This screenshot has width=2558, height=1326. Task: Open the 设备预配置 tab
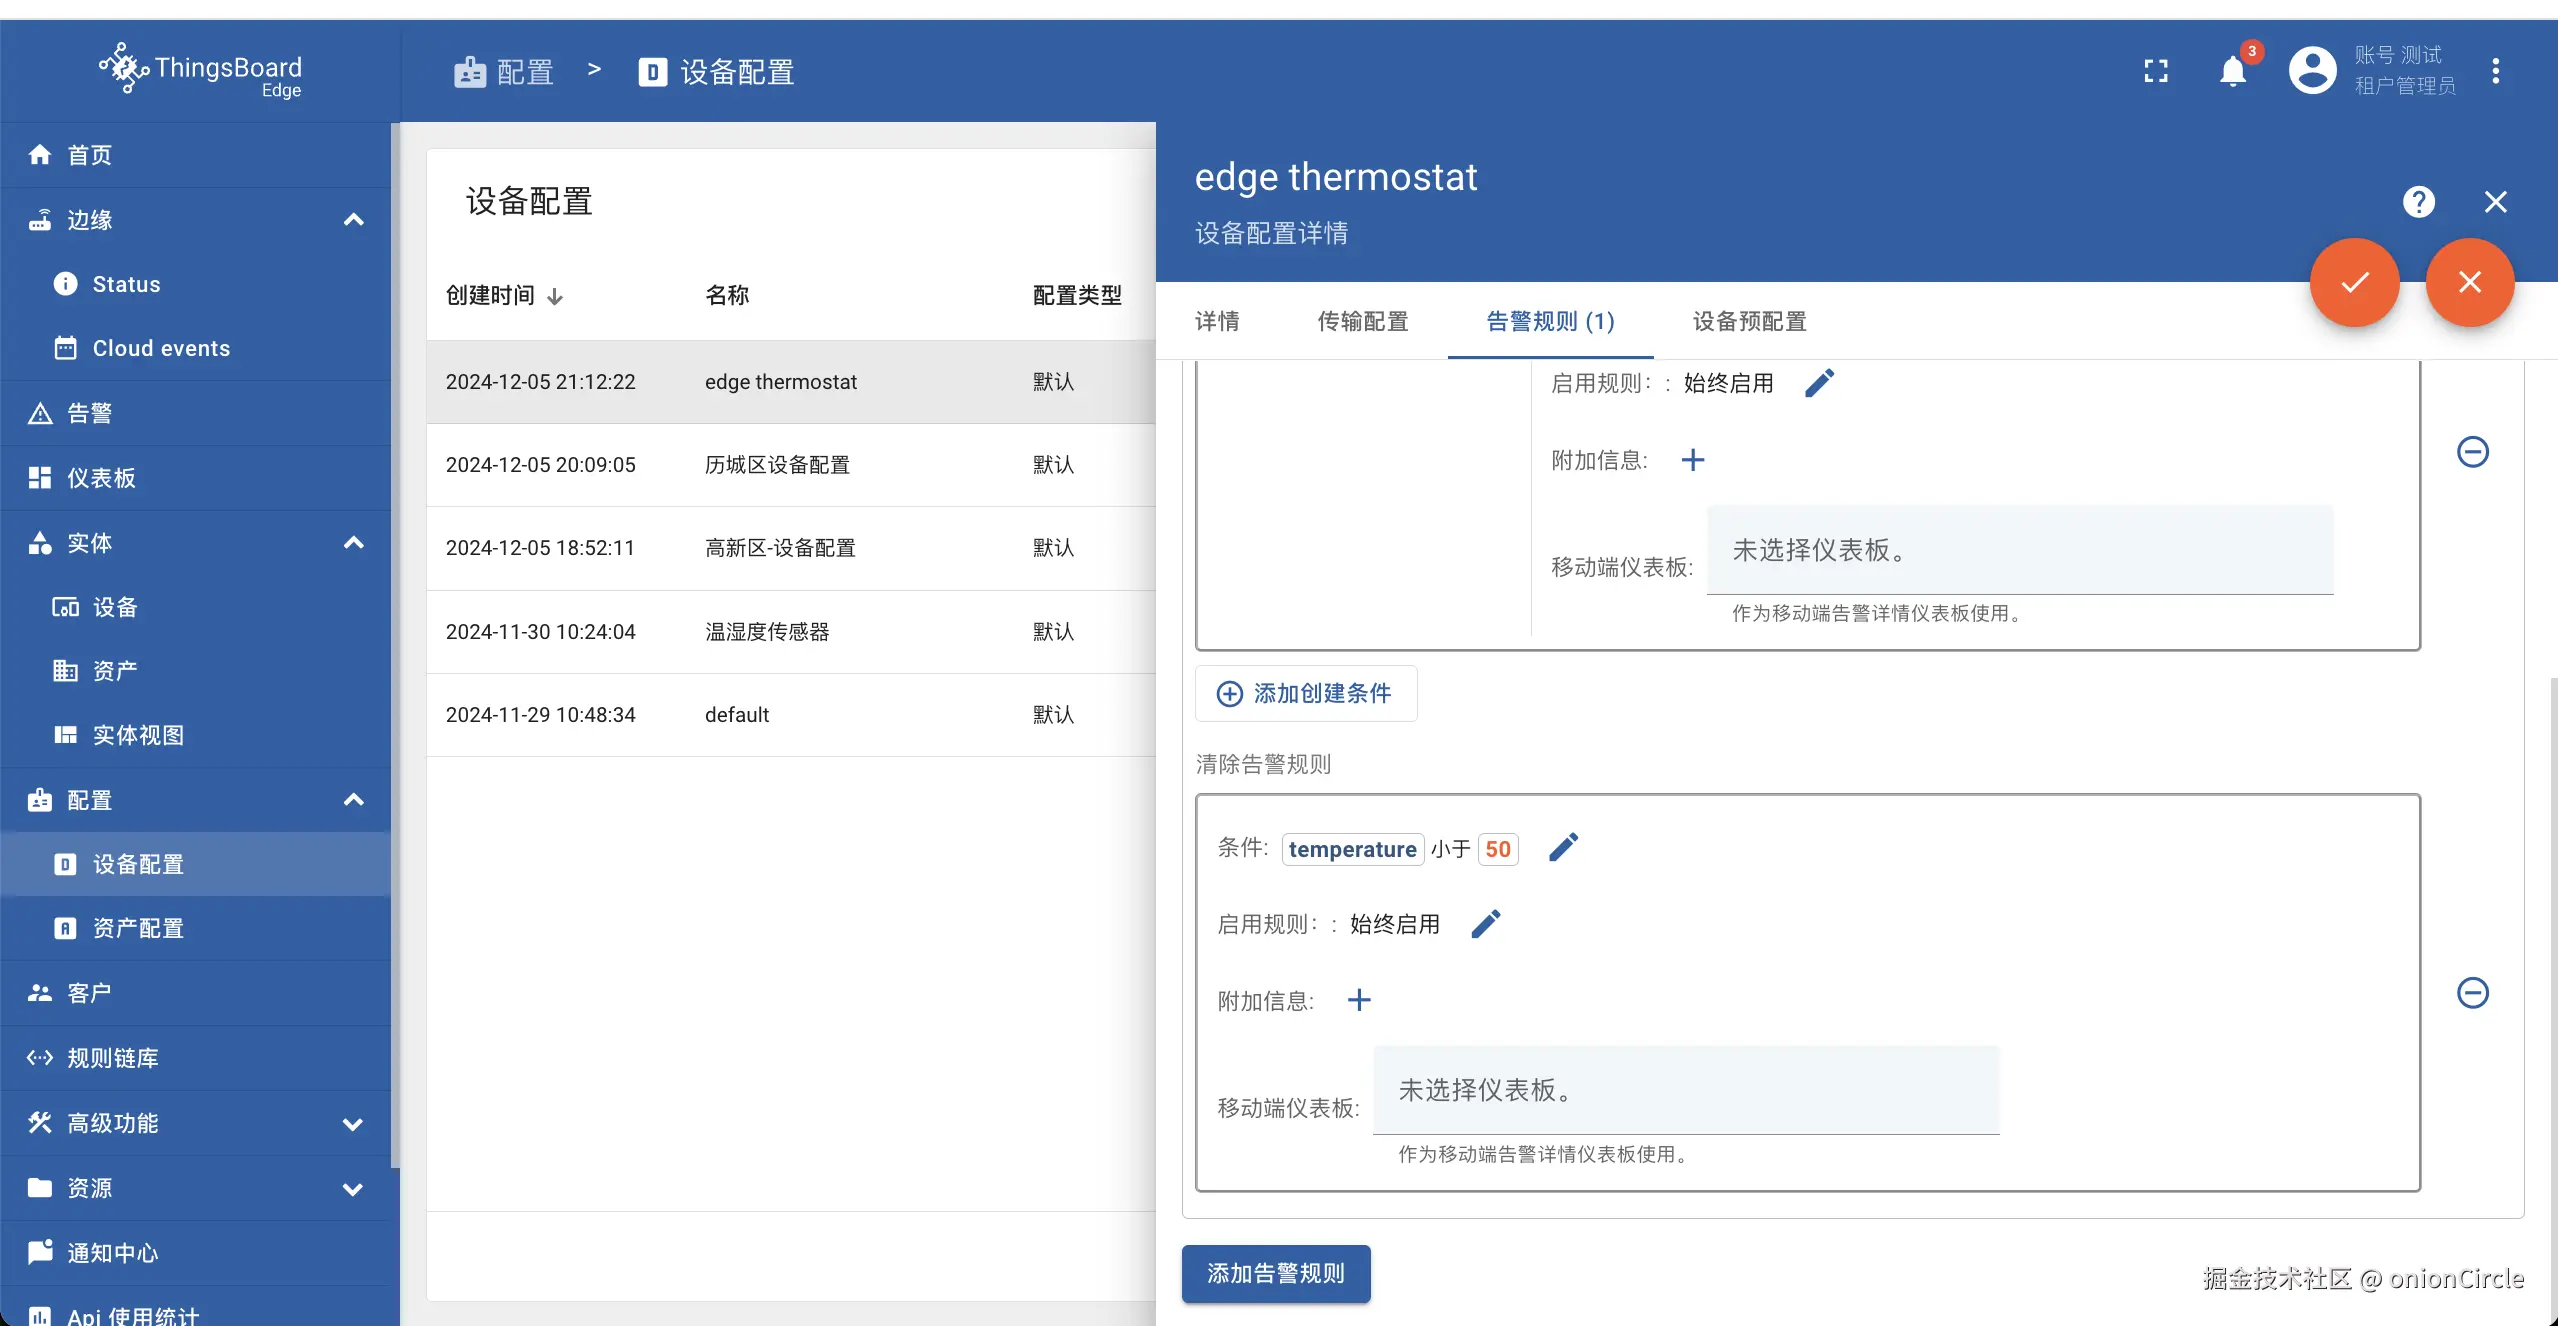click(x=1749, y=322)
